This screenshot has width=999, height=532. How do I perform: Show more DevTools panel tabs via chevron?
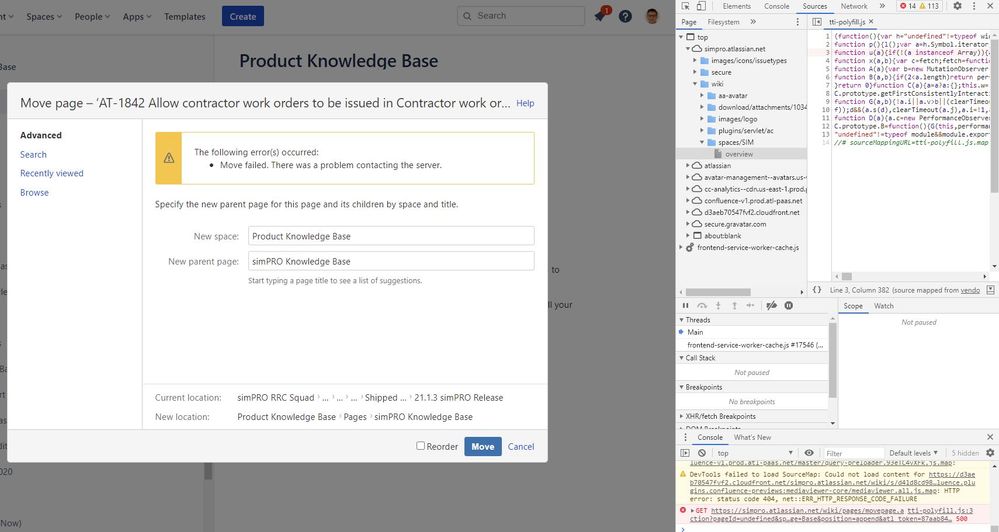pyautogui.click(x=882, y=6)
